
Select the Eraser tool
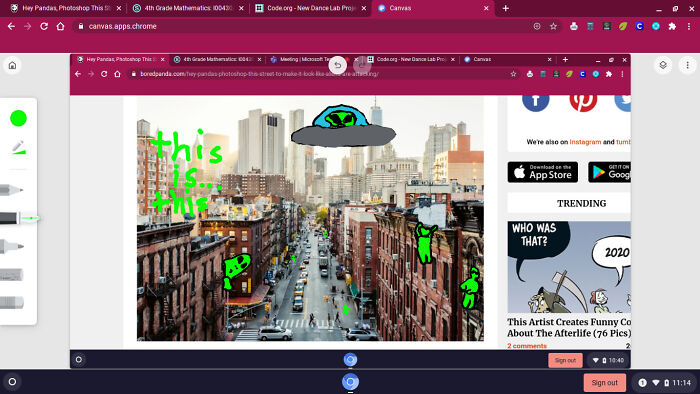click(12, 303)
